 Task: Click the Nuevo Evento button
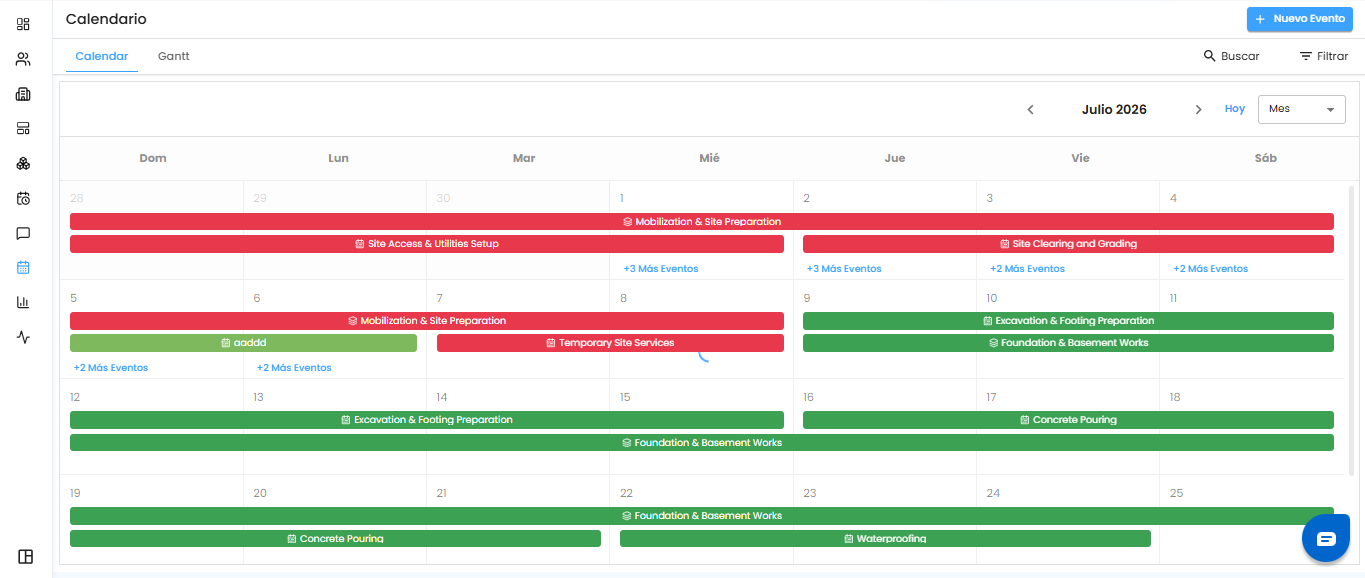click(1299, 19)
